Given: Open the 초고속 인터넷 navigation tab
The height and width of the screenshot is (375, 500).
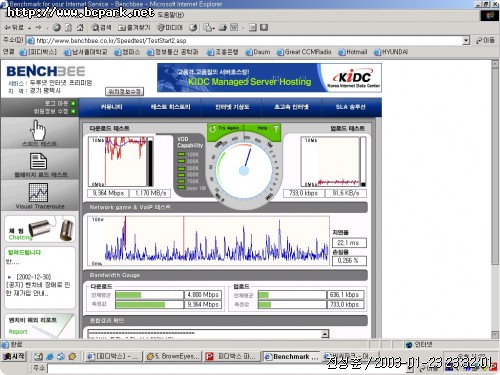Looking at the screenshot, I should coord(291,107).
